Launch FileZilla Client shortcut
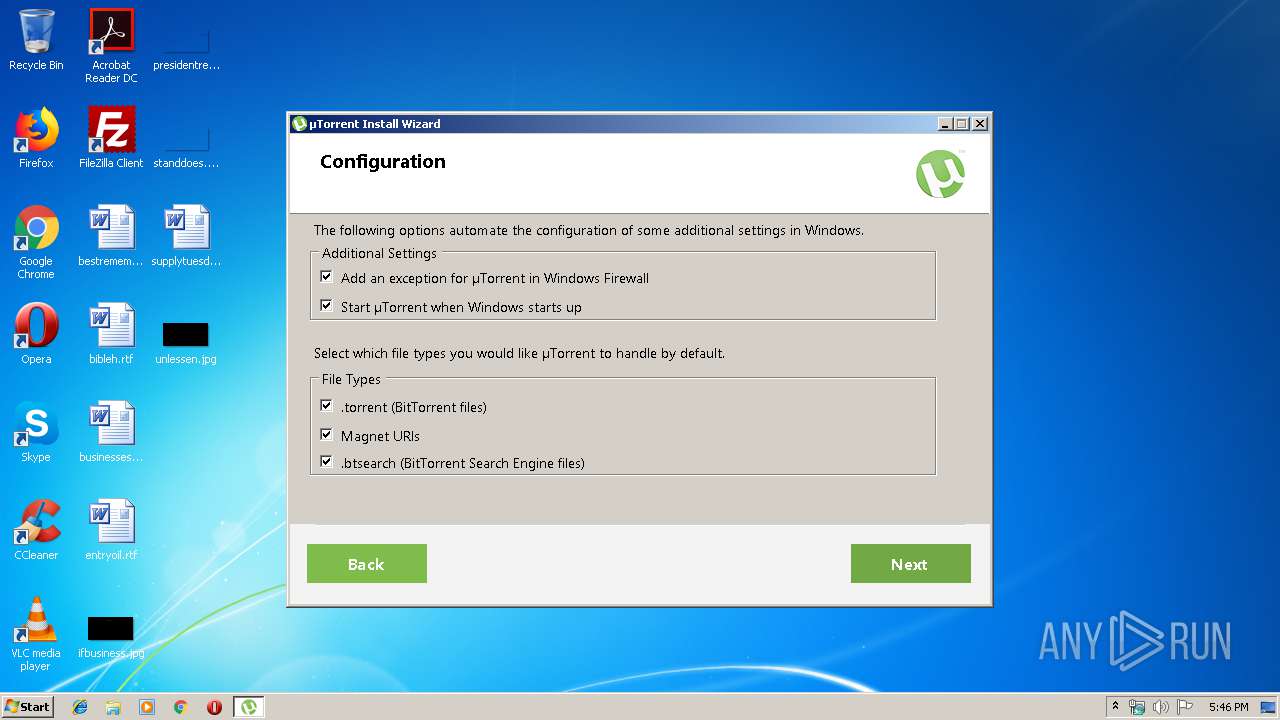 [x=111, y=138]
